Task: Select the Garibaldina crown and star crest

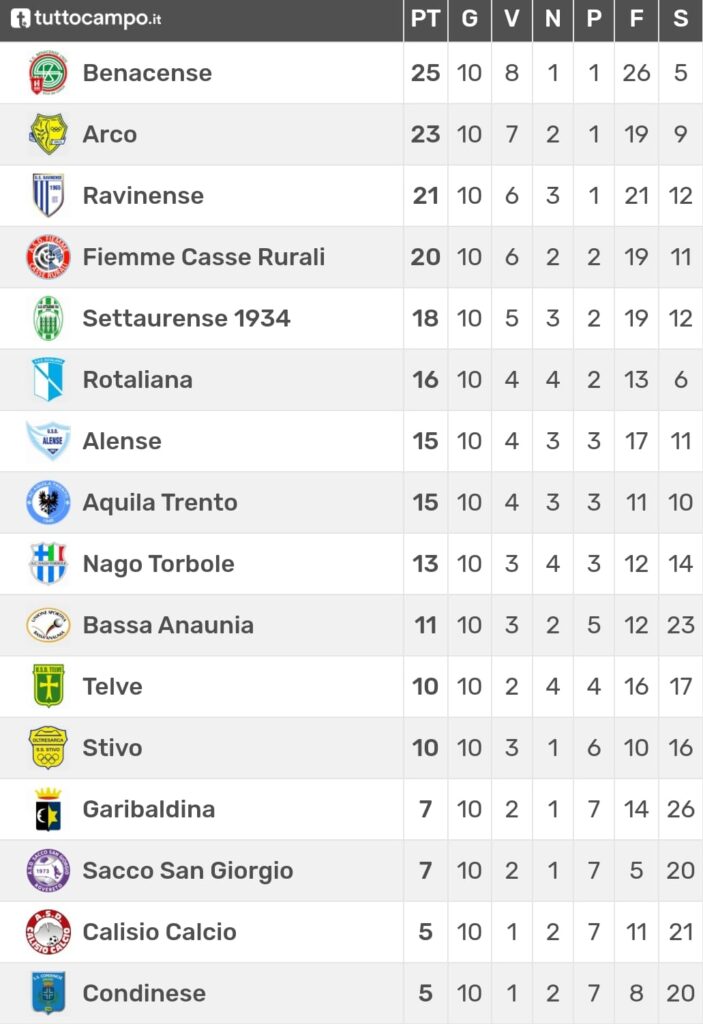Action: coord(48,809)
